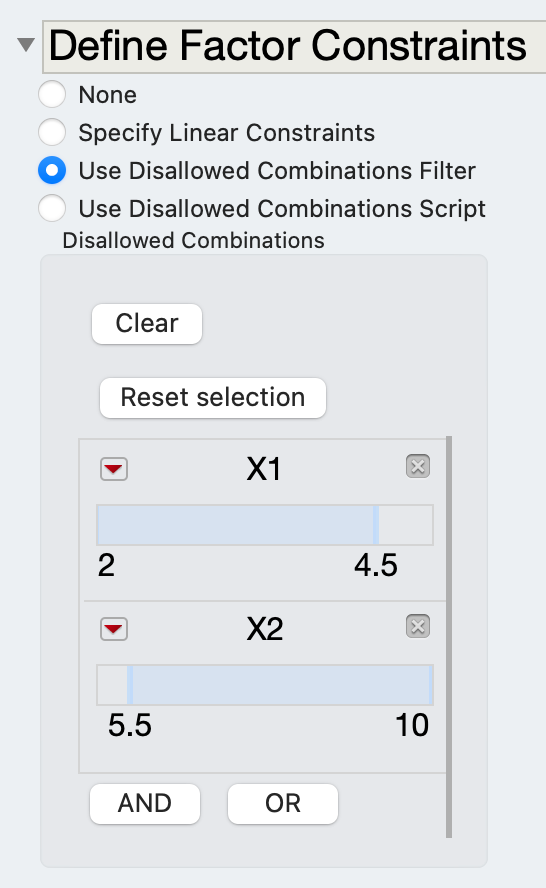Click the X2 range slider lower handle

(x=130, y=685)
